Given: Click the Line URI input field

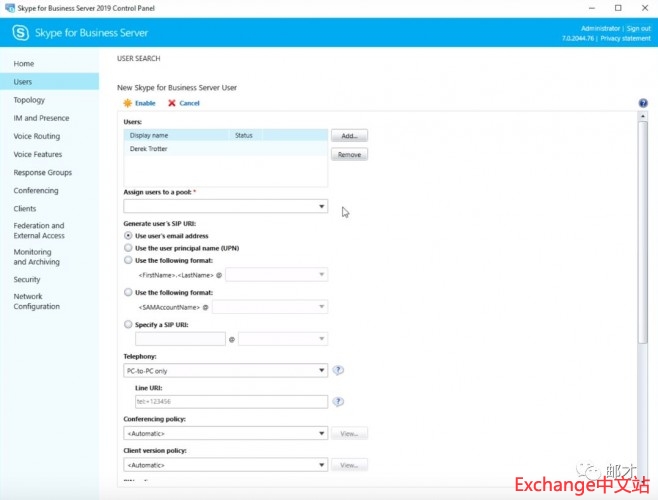Looking at the screenshot, I should [230, 401].
